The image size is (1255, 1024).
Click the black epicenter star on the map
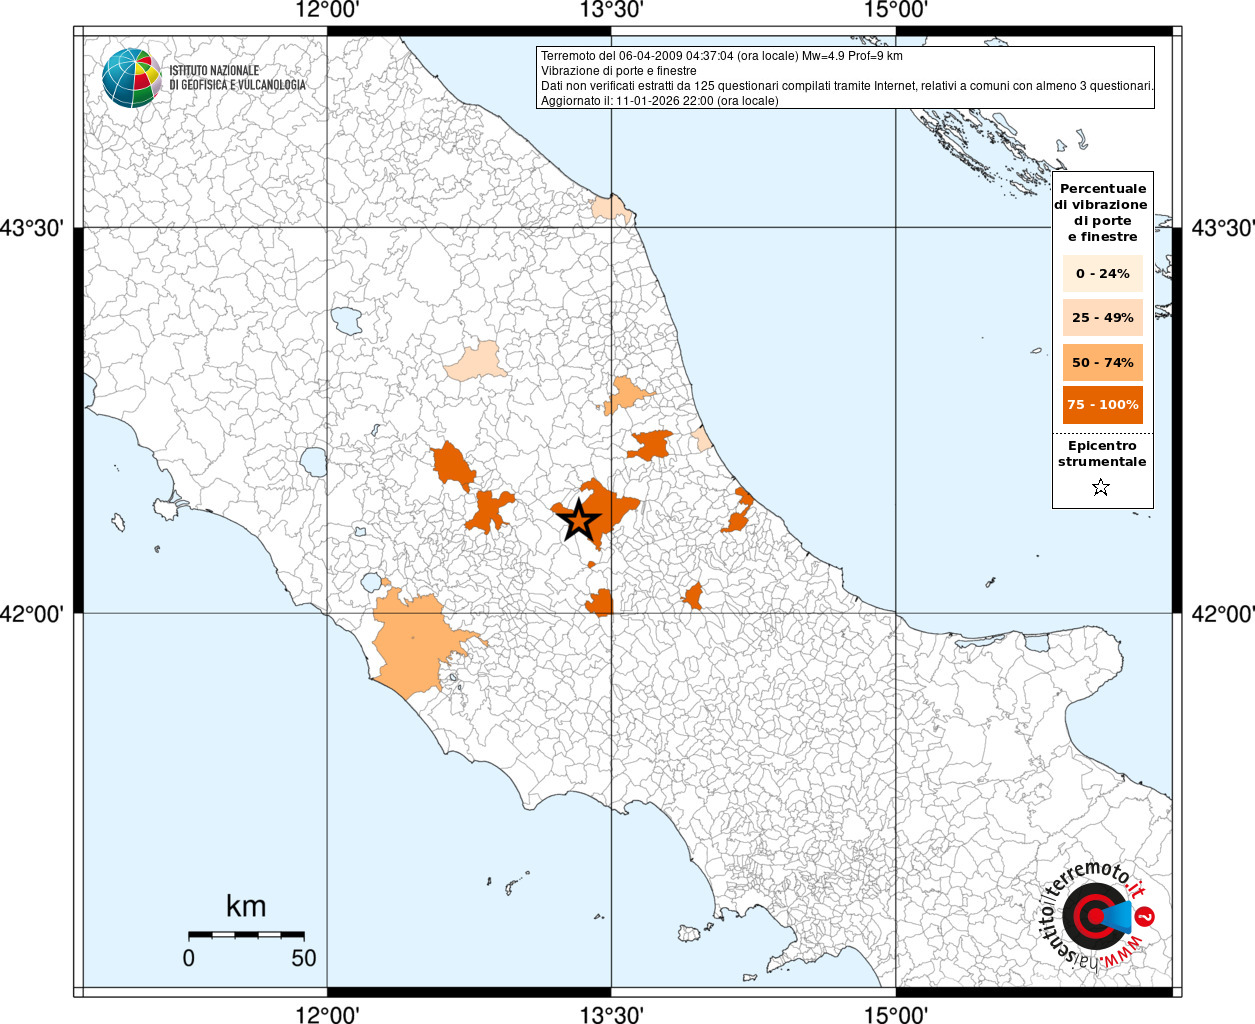click(x=577, y=520)
